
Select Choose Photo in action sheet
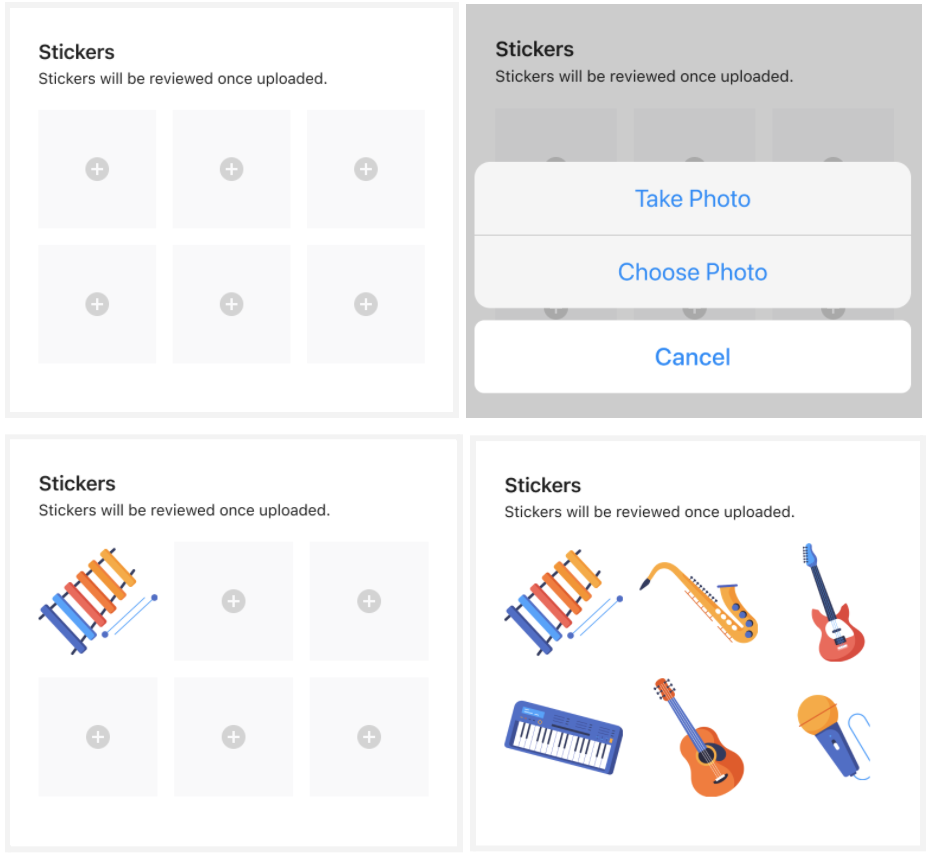[x=692, y=272]
